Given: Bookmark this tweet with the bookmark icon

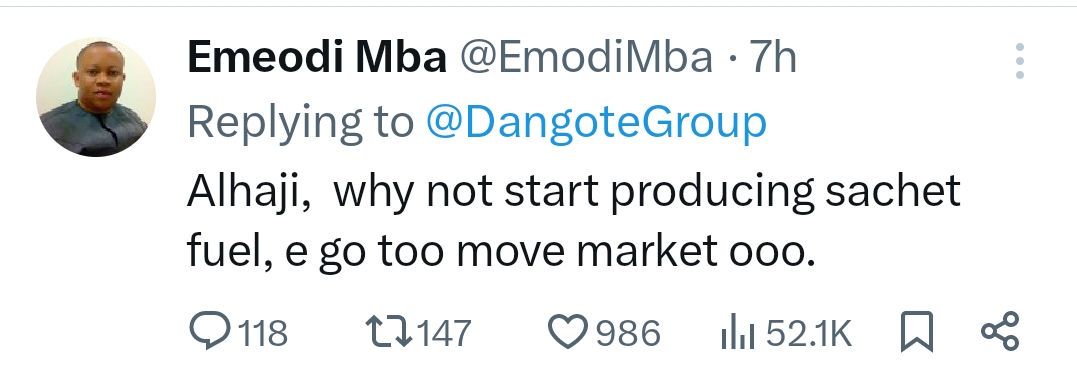Looking at the screenshot, I should (x=917, y=332).
